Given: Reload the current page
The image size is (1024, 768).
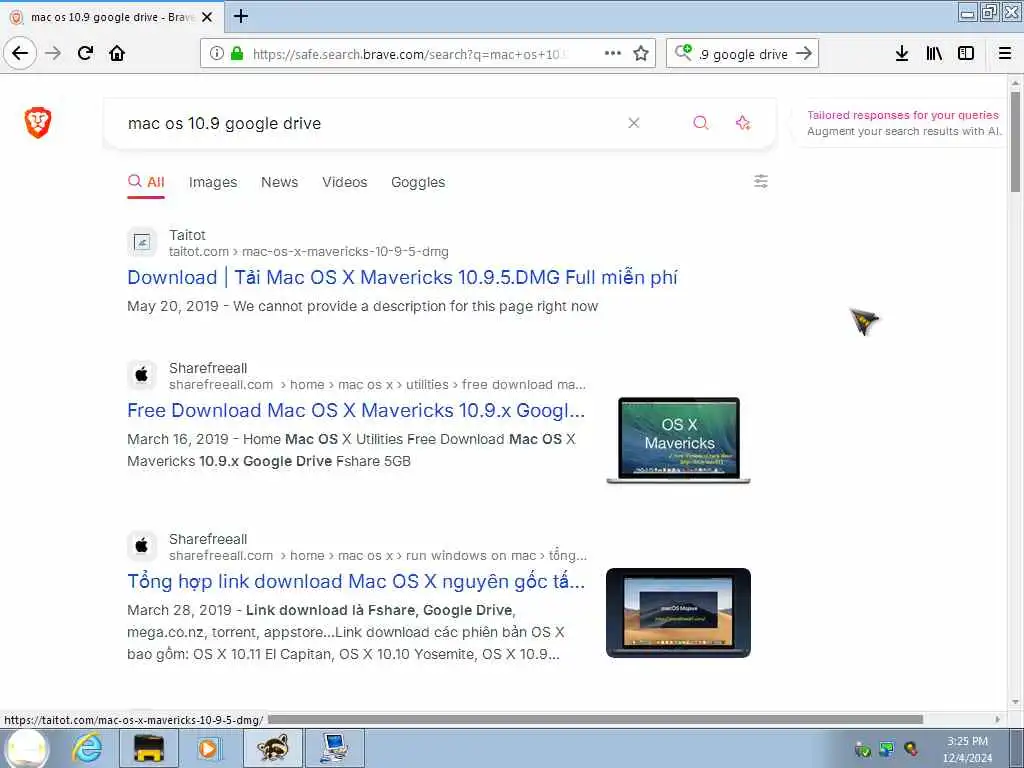Looking at the screenshot, I should (x=85, y=53).
